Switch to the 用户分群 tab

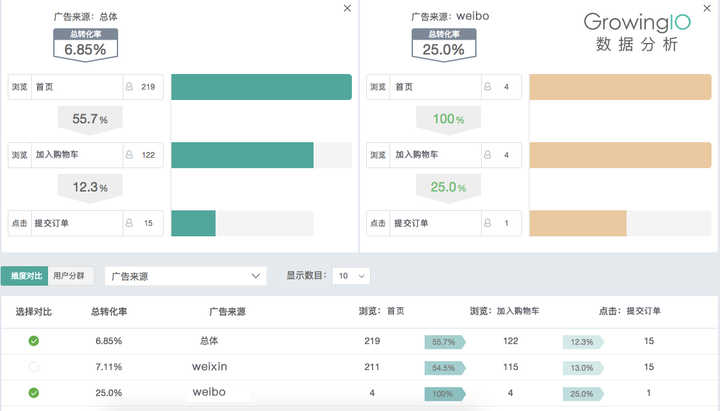(69, 275)
